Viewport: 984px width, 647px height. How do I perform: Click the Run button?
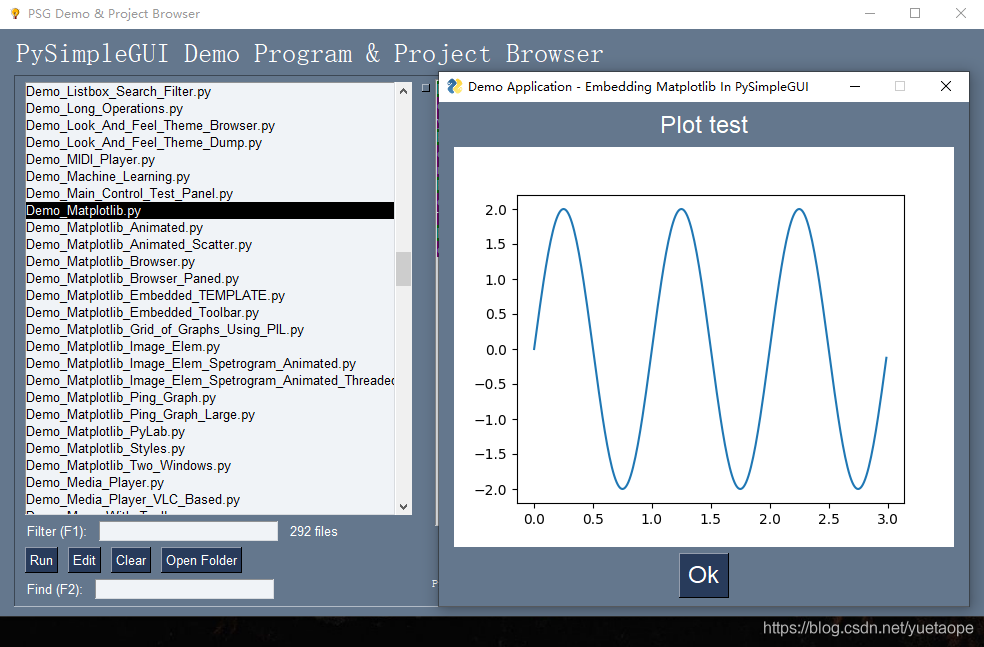(x=41, y=560)
